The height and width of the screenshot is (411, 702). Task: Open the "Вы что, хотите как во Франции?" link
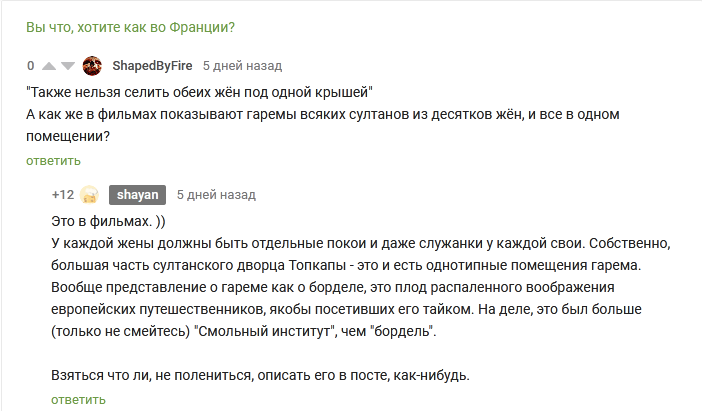pyautogui.click(x=137, y=27)
